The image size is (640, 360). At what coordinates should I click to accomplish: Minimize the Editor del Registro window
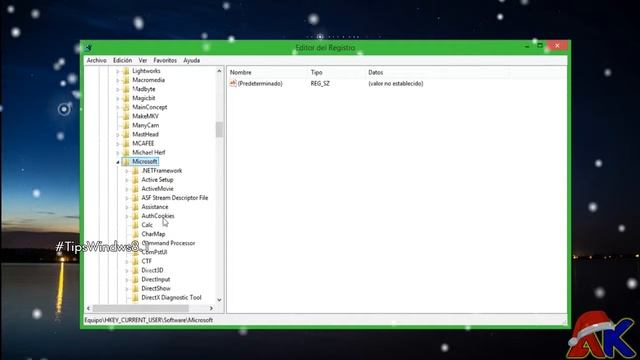tap(527, 46)
